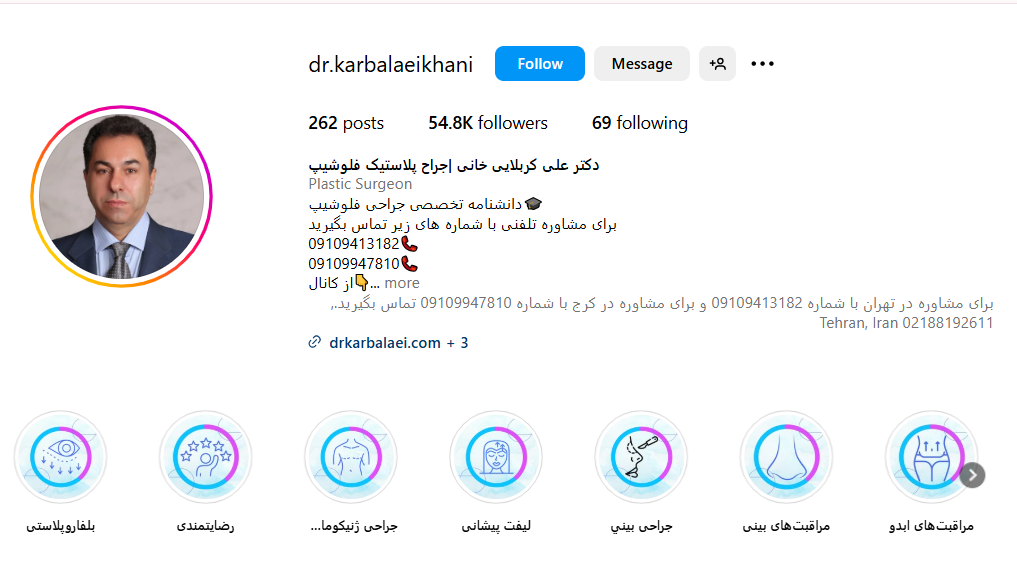This screenshot has height=585, width=1017.
Task: Open the three-dot options menu
Action: 763,64
